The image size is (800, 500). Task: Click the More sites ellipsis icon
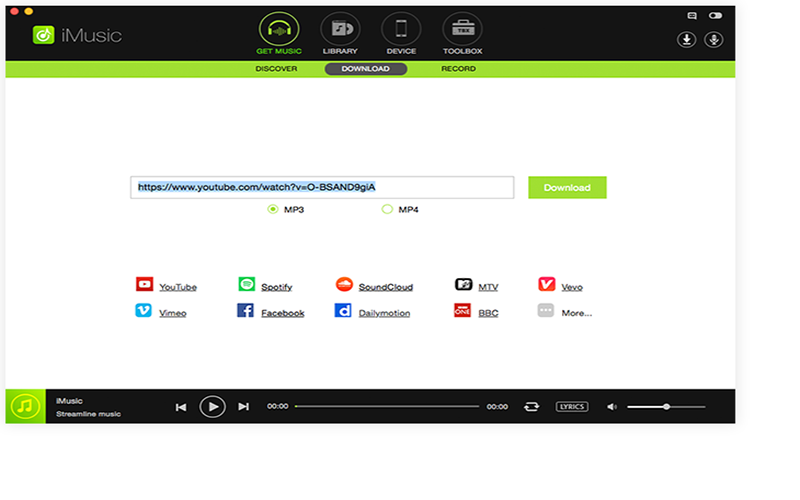tap(546, 310)
